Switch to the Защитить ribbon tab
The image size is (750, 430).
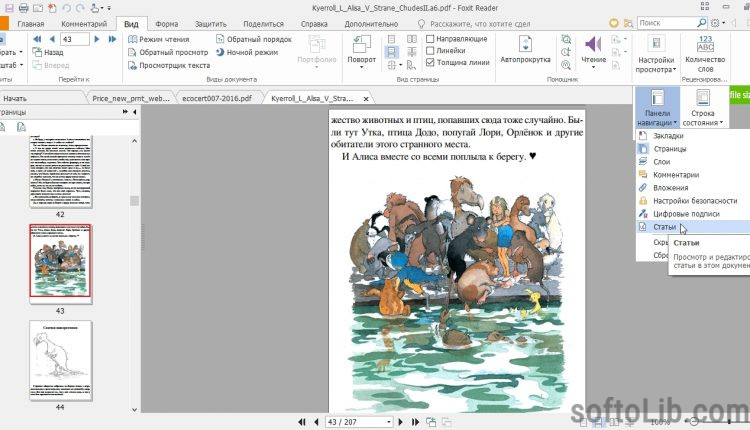click(210, 23)
